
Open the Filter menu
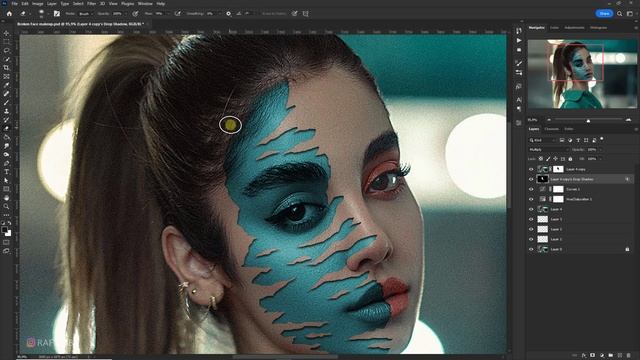pyautogui.click(x=91, y=3)
